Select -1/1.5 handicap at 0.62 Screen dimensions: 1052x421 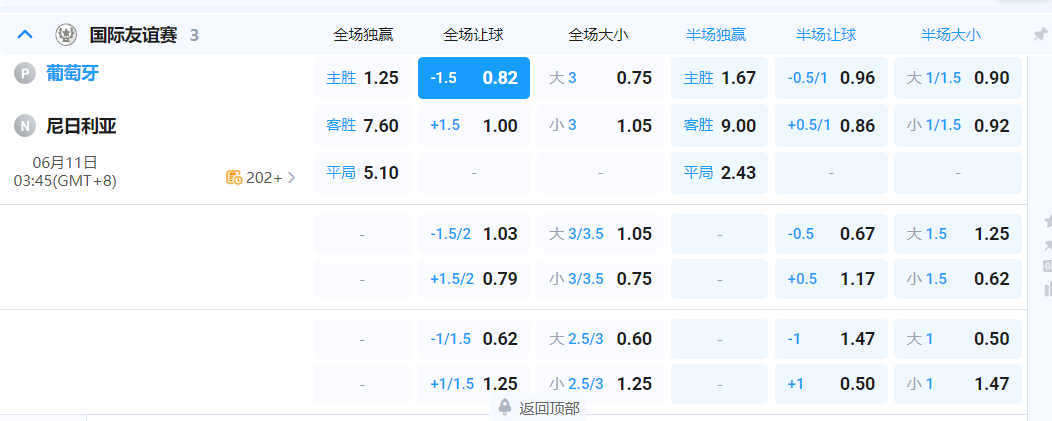pos(474,339)
